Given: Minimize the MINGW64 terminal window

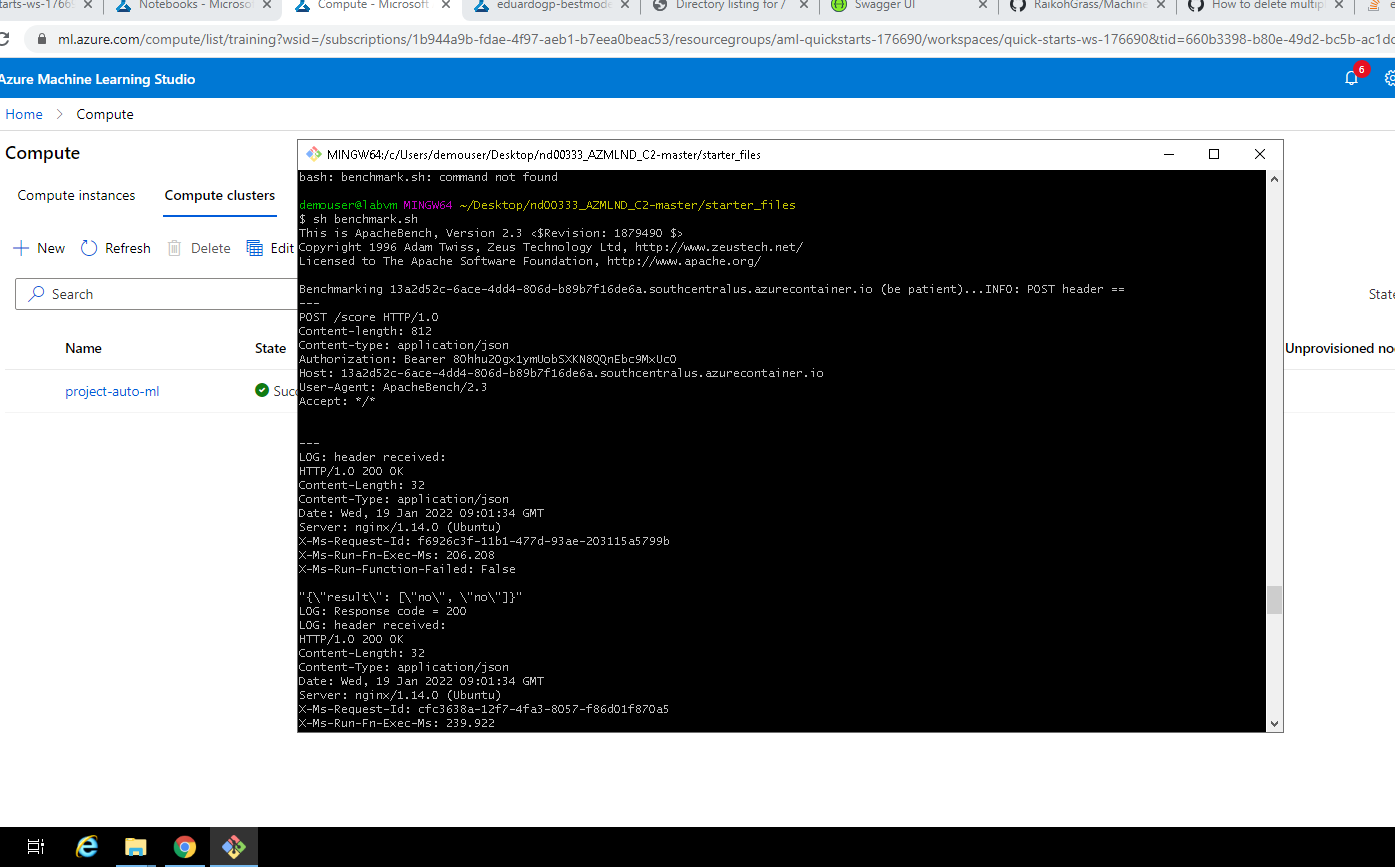Looking at the screenshot, I should coord(1168,154).
